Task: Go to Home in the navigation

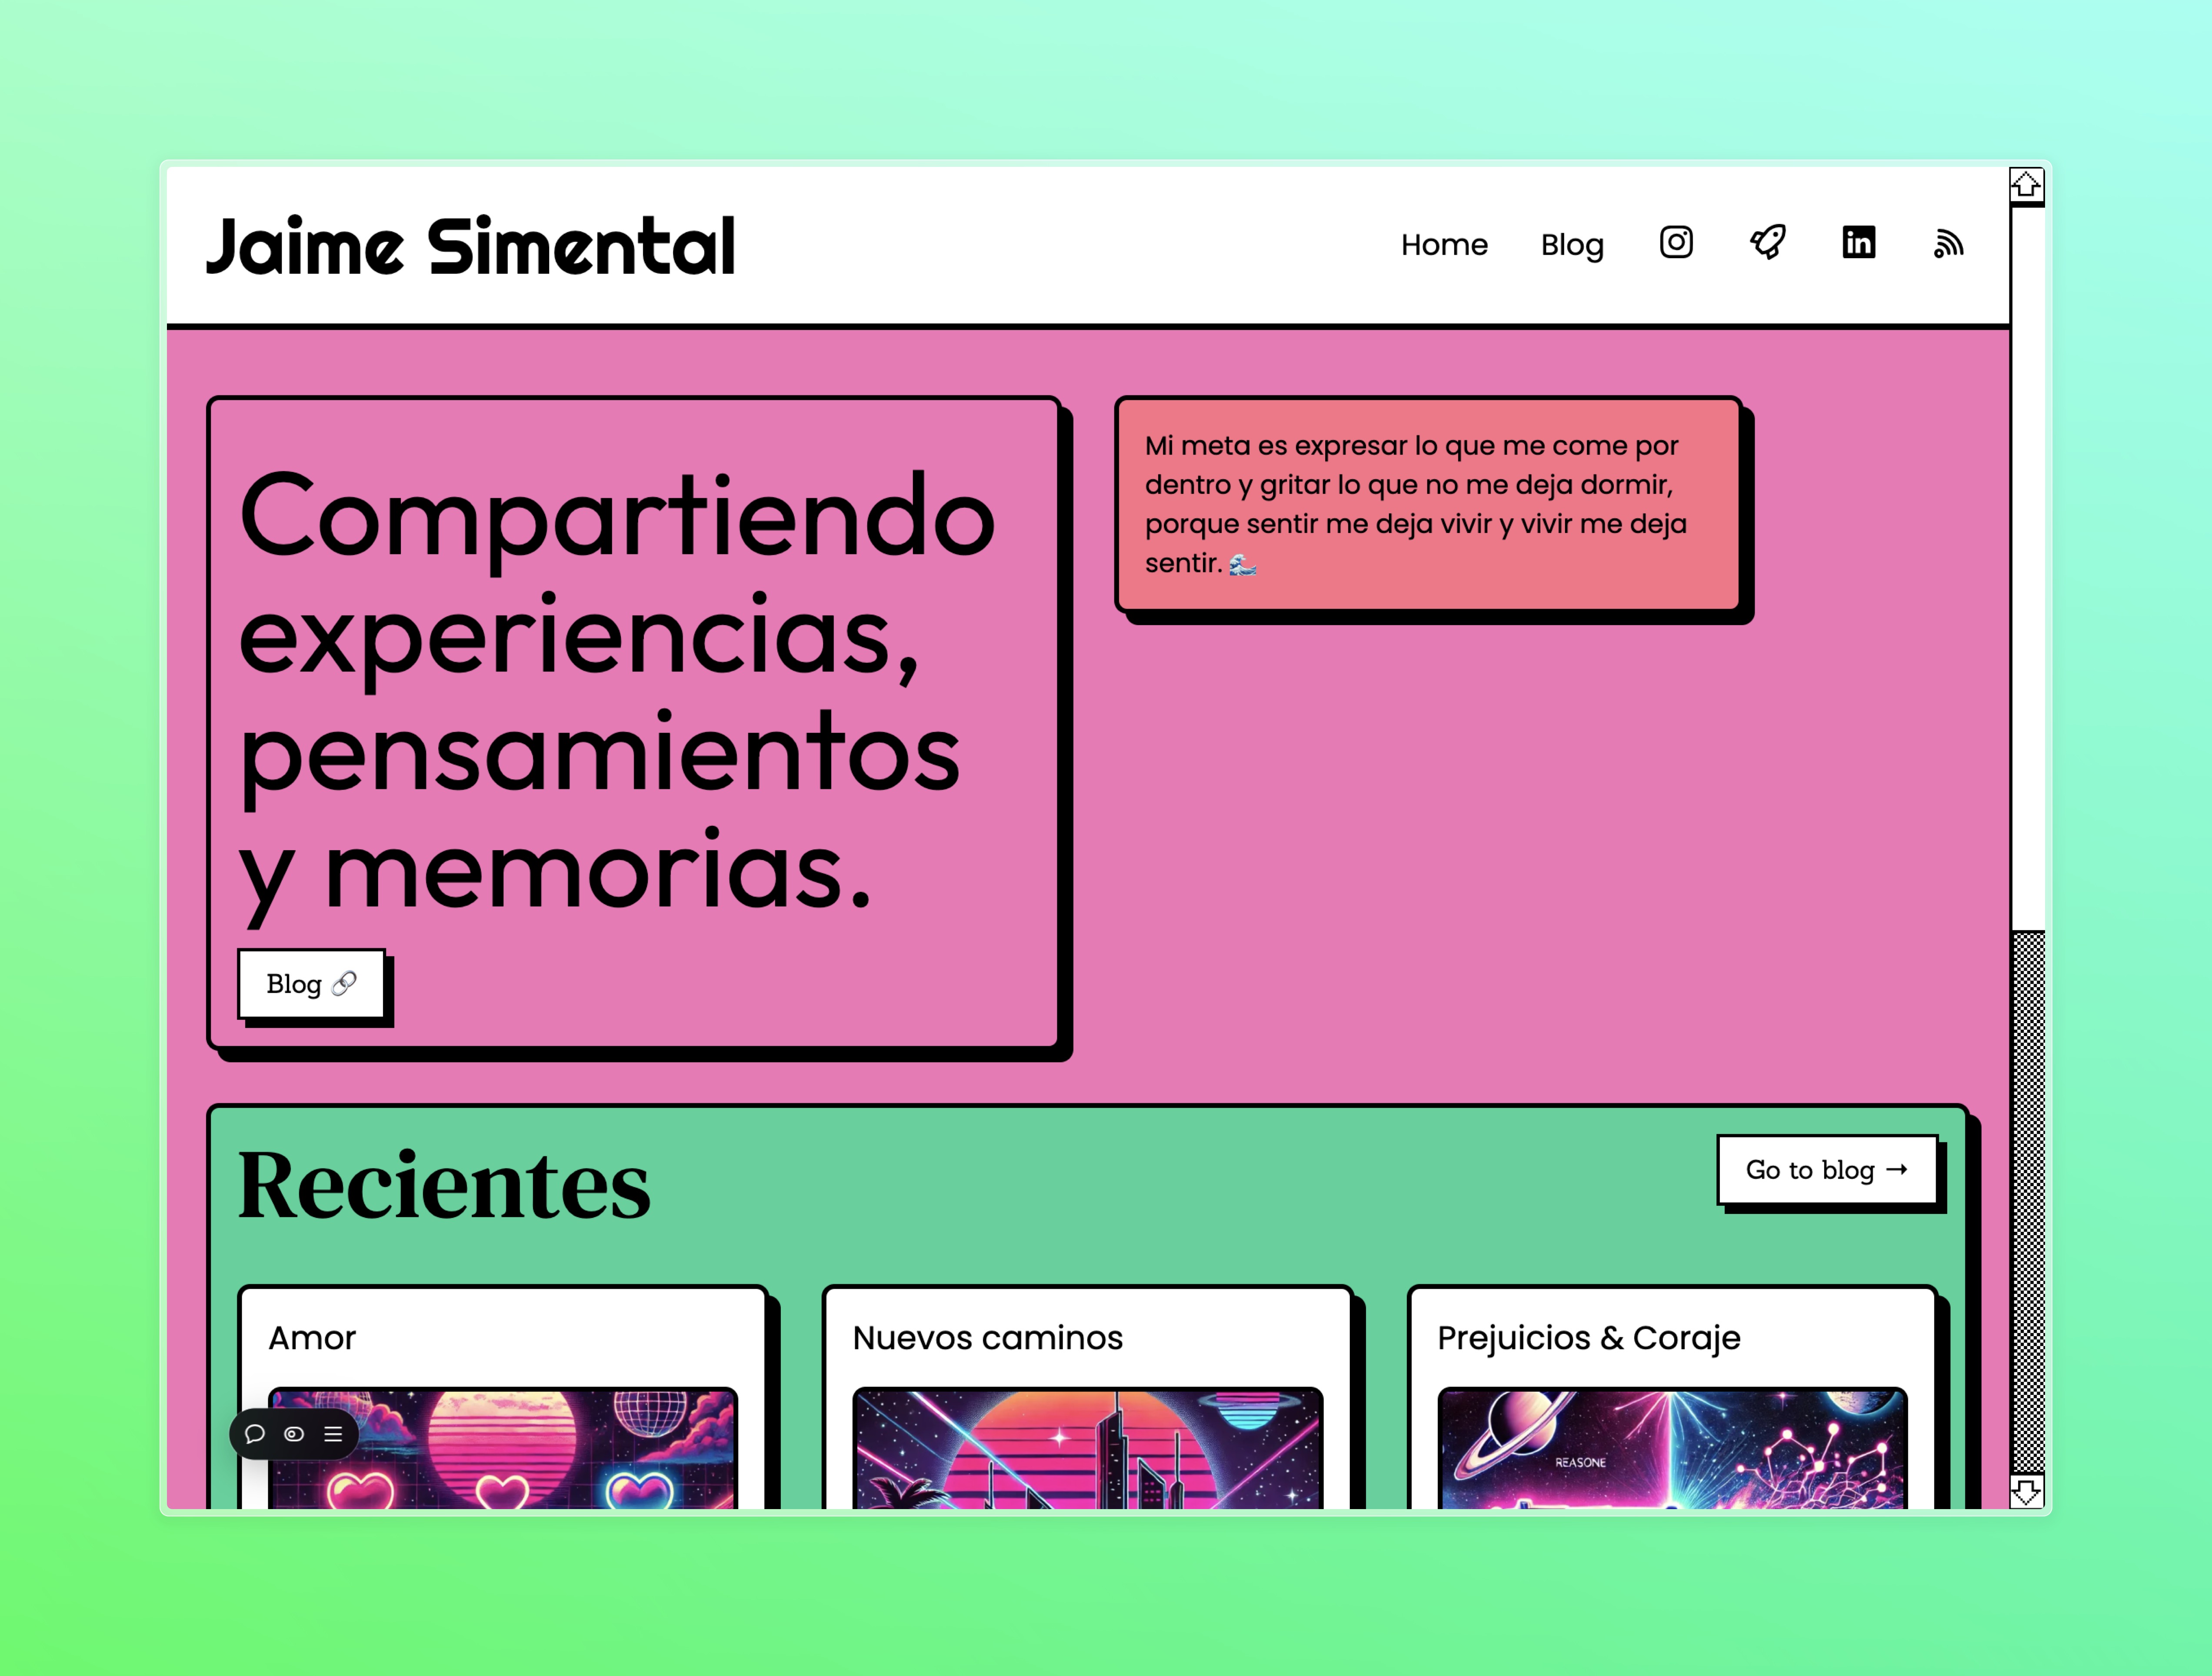Action: [1444, 245]
